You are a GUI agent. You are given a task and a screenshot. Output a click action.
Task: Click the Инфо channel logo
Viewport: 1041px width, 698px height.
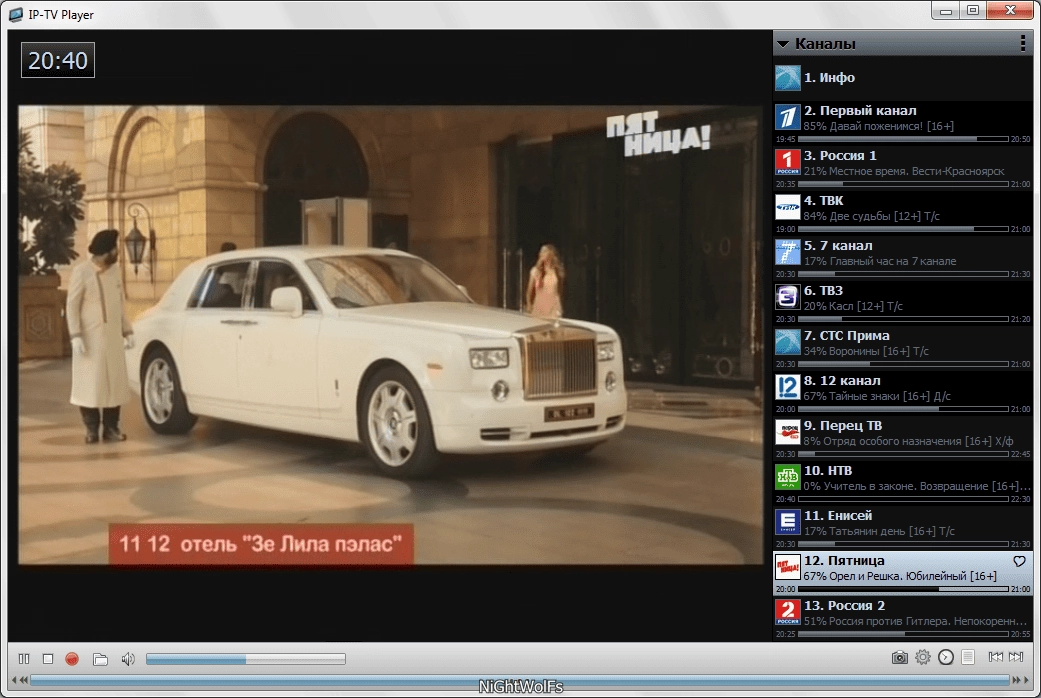(788, 78)
